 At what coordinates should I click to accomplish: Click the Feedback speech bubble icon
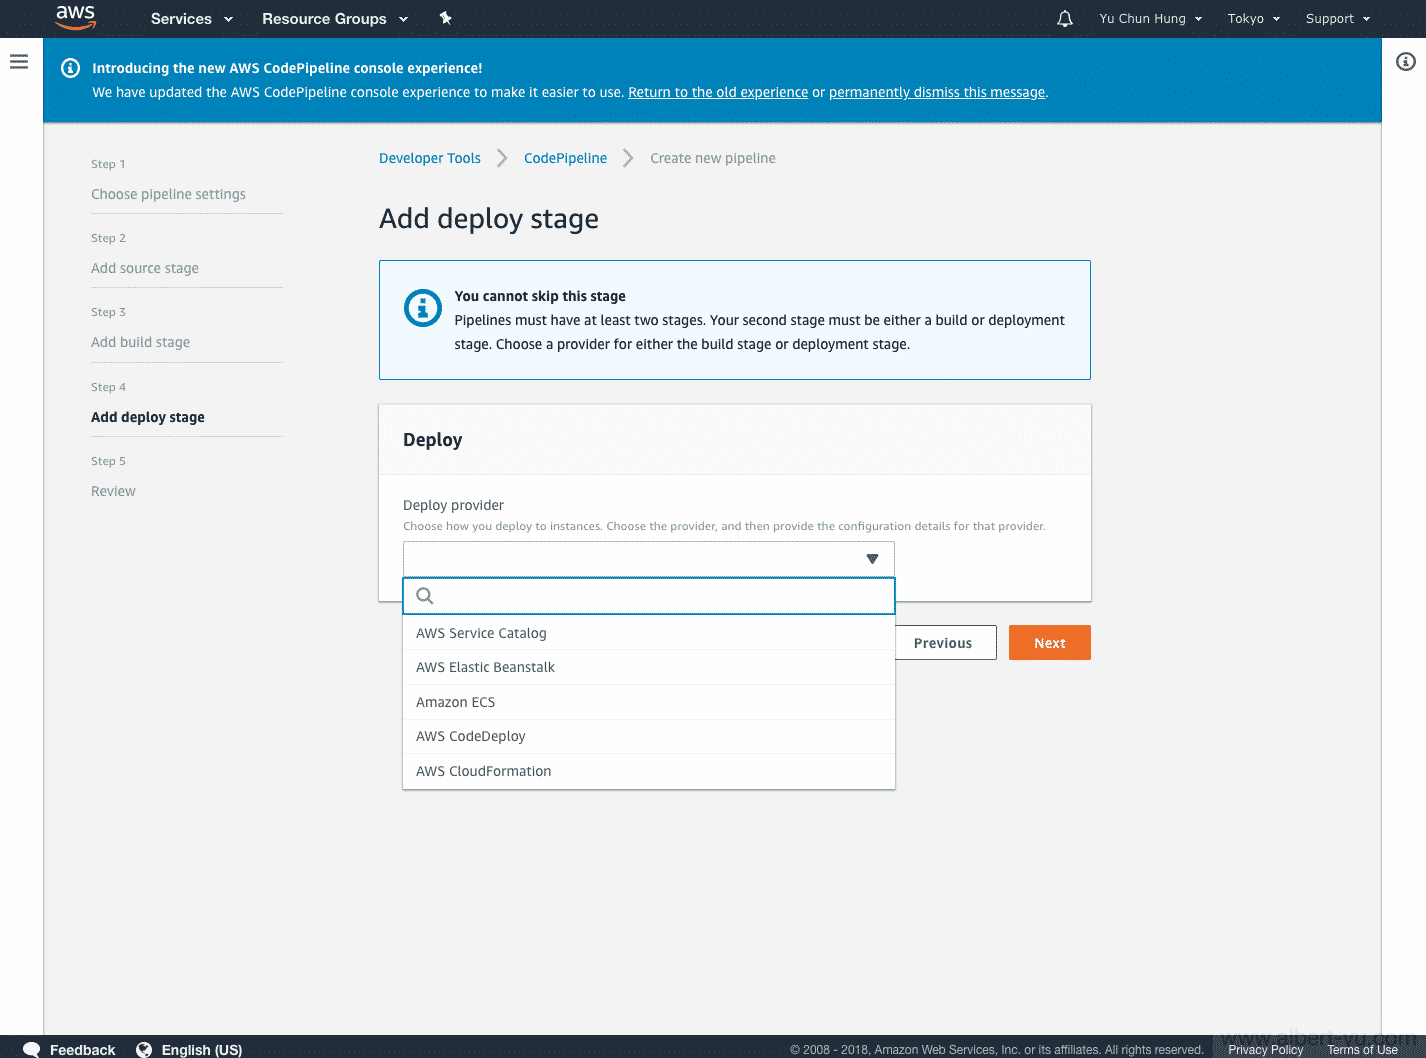31,1049
